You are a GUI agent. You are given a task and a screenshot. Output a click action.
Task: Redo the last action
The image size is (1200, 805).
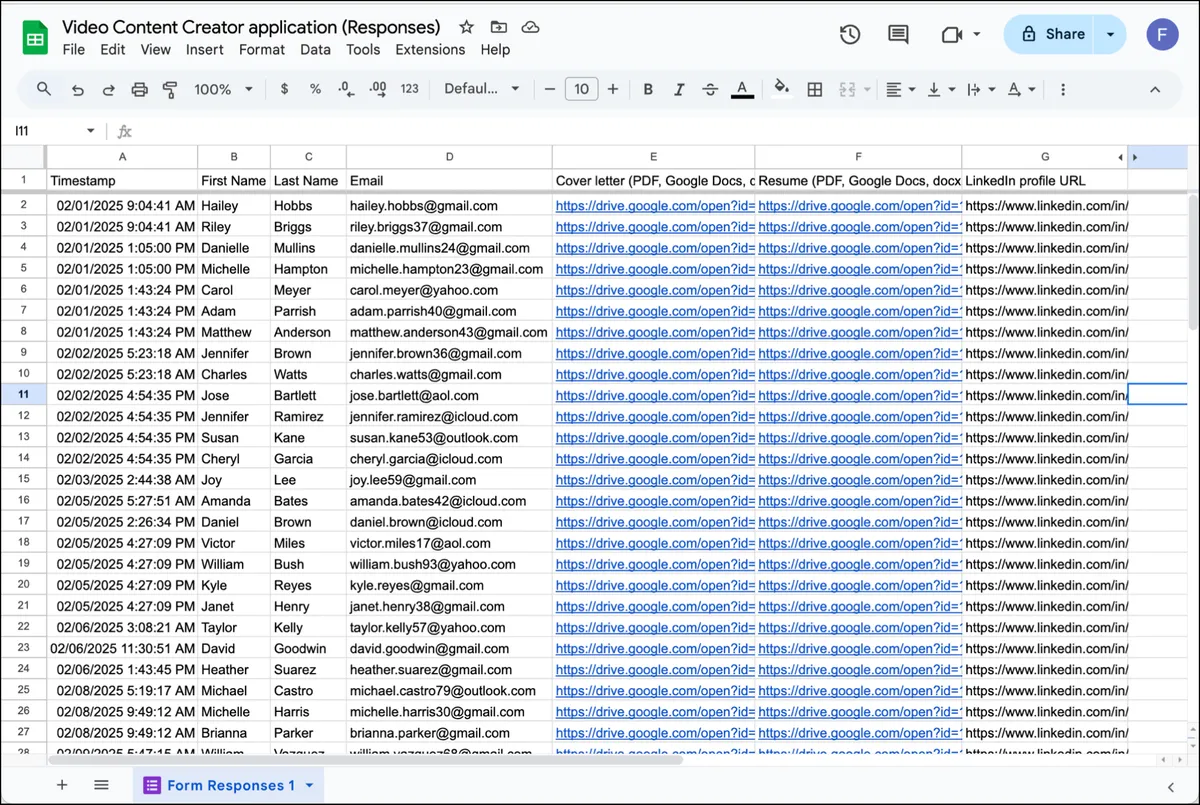pyautogui.click(x=108, y=89)
